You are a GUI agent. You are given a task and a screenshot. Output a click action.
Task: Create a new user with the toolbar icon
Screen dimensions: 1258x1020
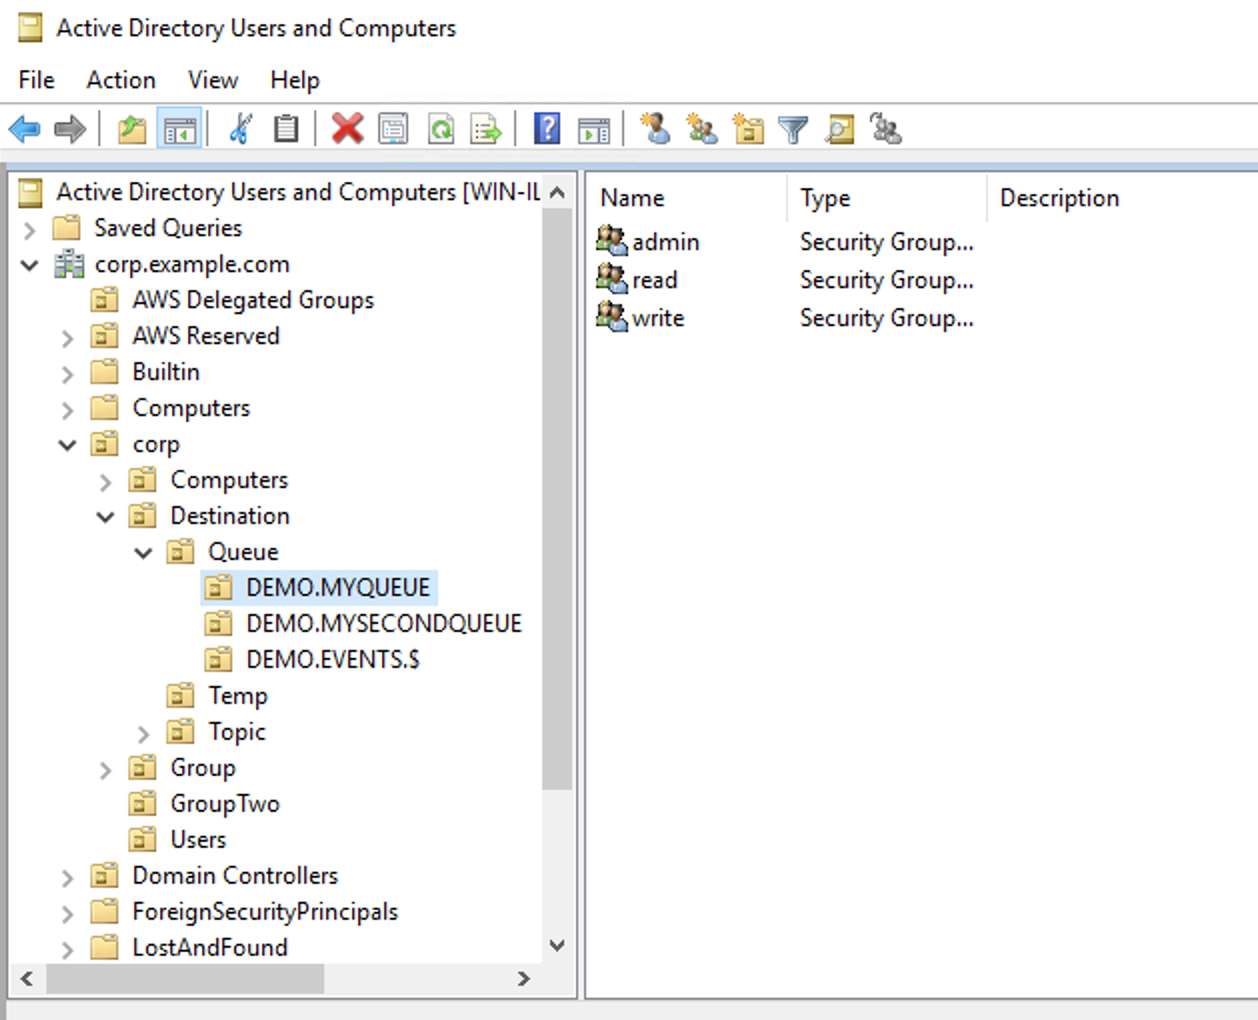657,128
